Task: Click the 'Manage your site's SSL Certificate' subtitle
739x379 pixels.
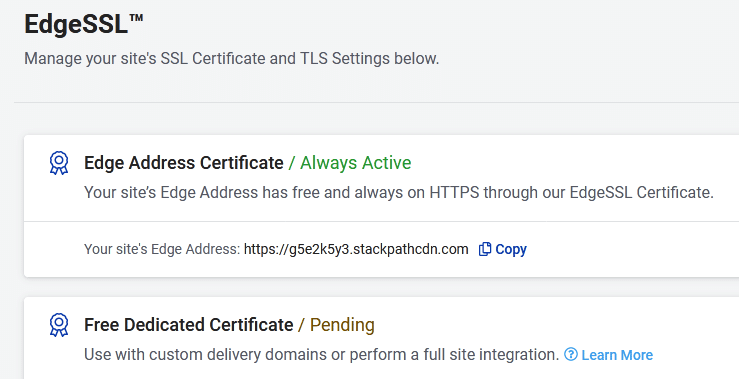Action: (231, 58)
